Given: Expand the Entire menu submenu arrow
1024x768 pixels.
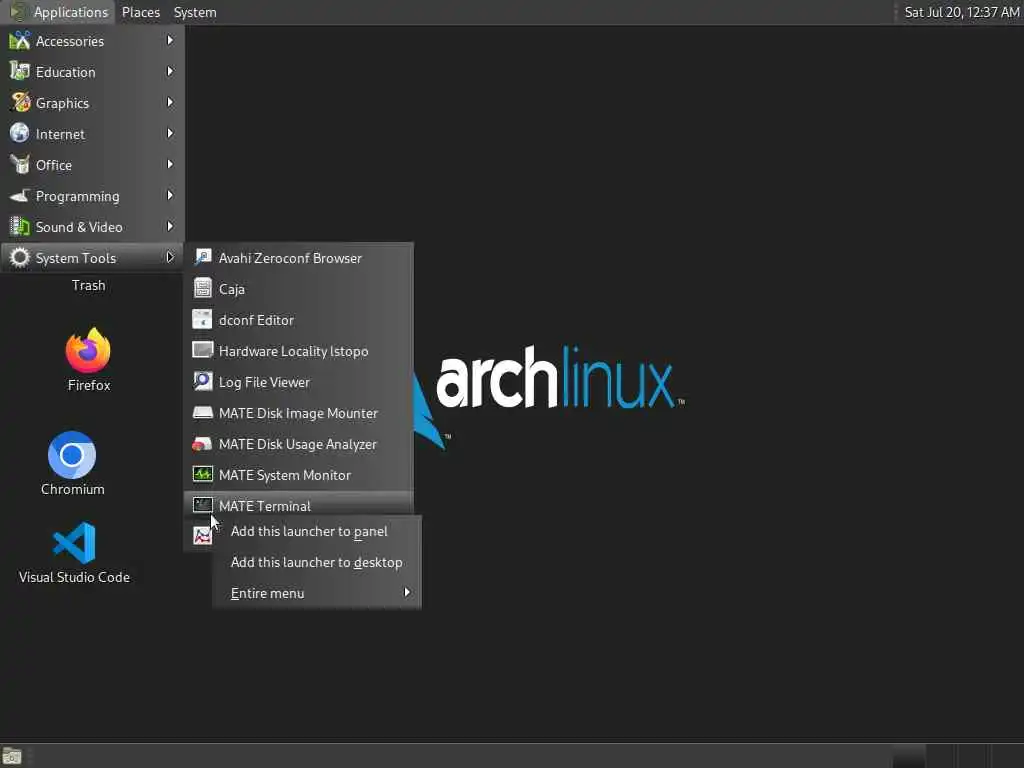Looking at the screenshot, I should pyautogui.click(x=407, y=592).
